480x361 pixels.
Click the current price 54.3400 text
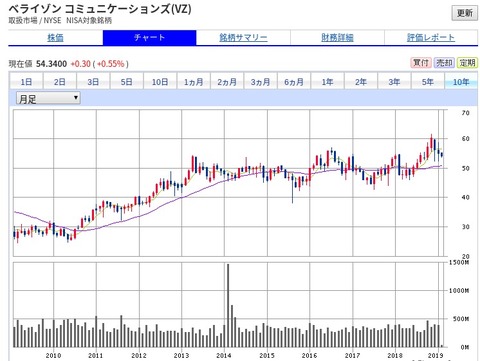tap(51, 64)
